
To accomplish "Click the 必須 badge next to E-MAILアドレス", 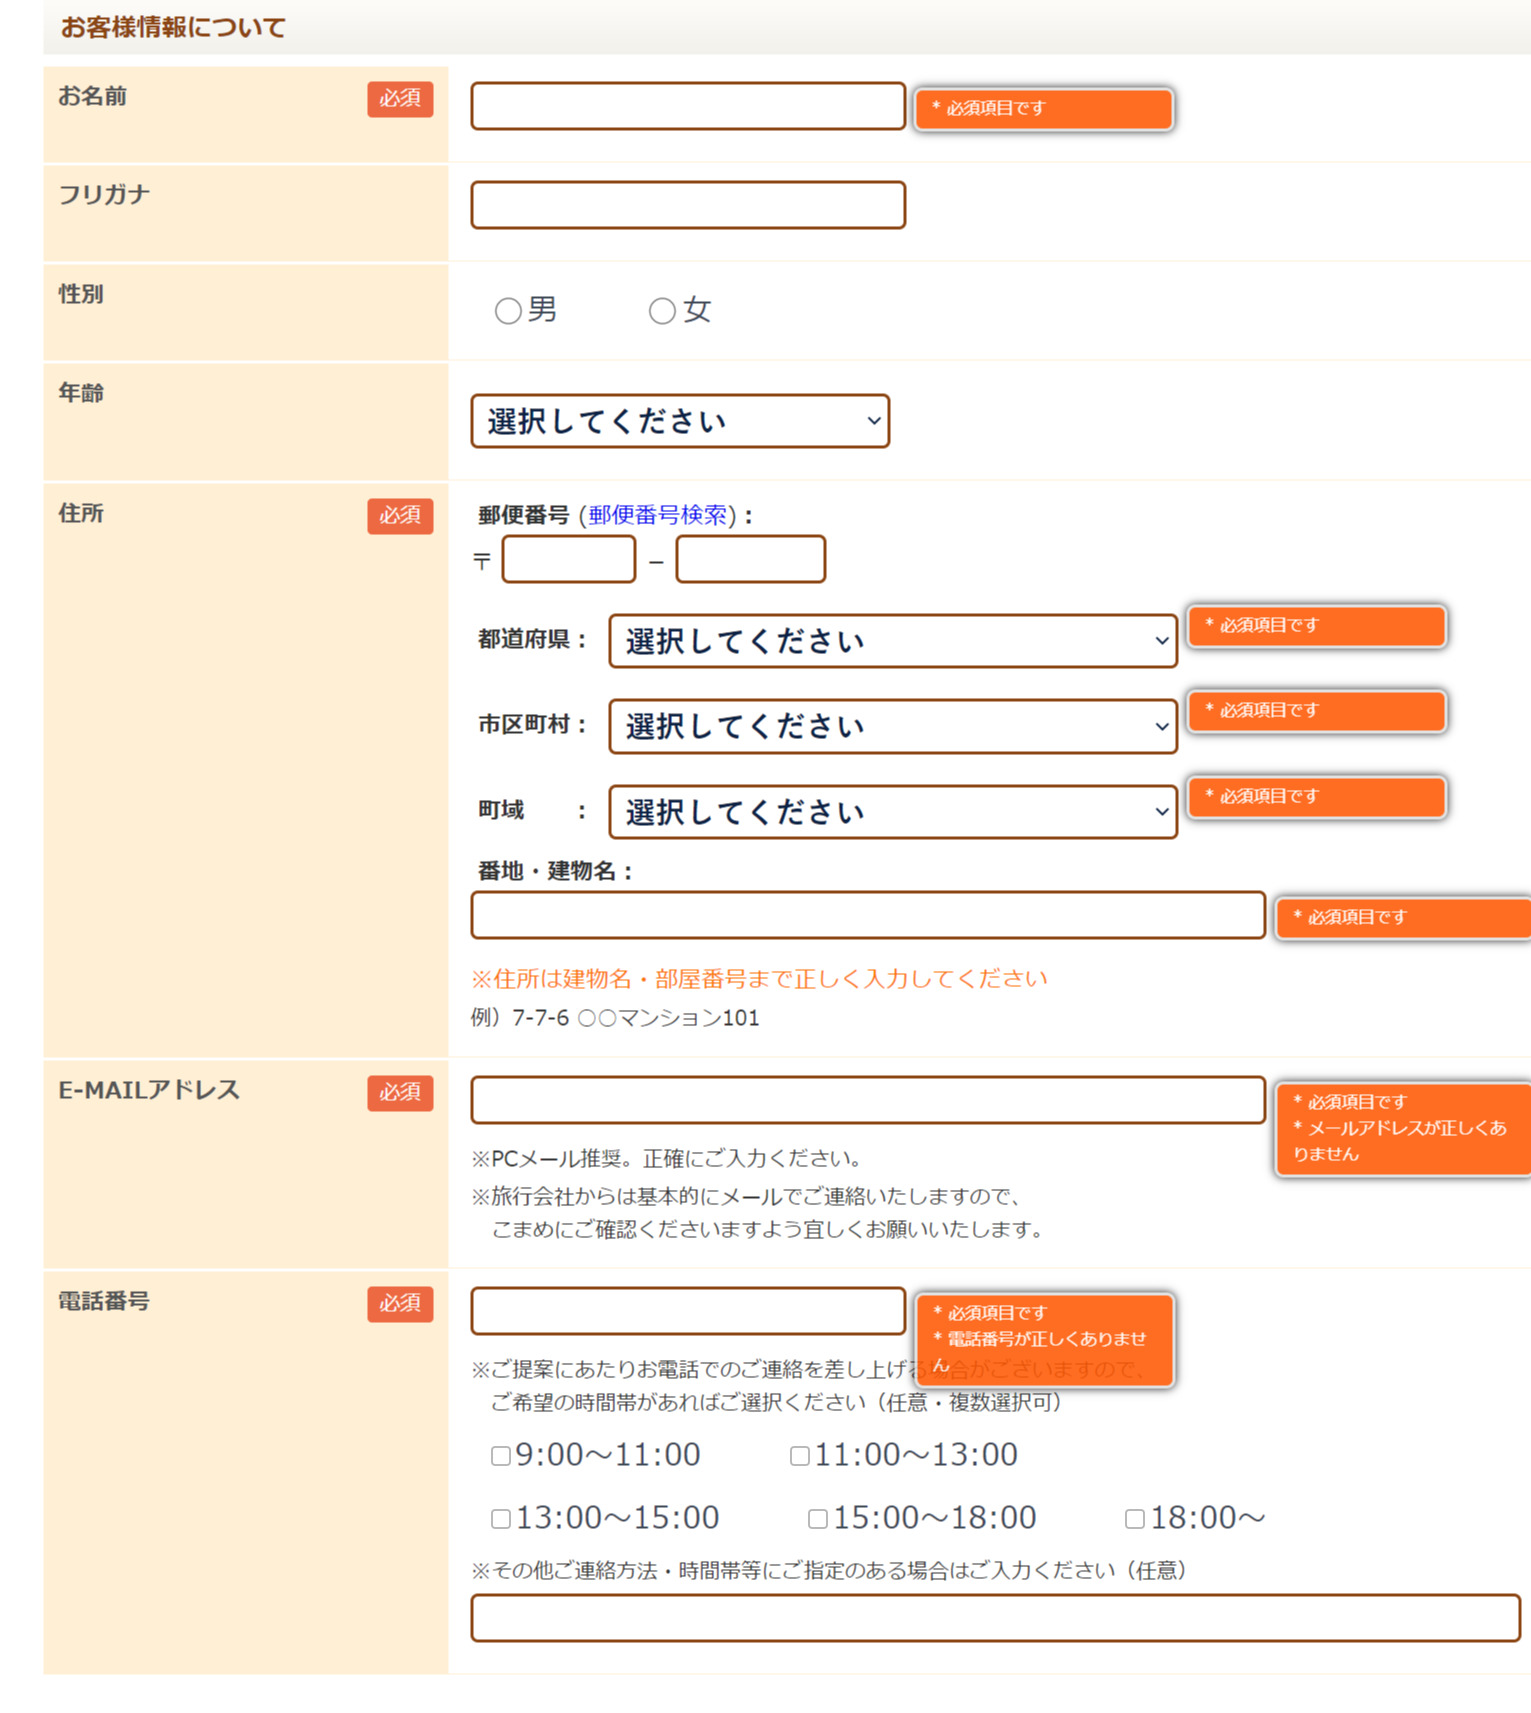I will click(x=400, y=1093).
